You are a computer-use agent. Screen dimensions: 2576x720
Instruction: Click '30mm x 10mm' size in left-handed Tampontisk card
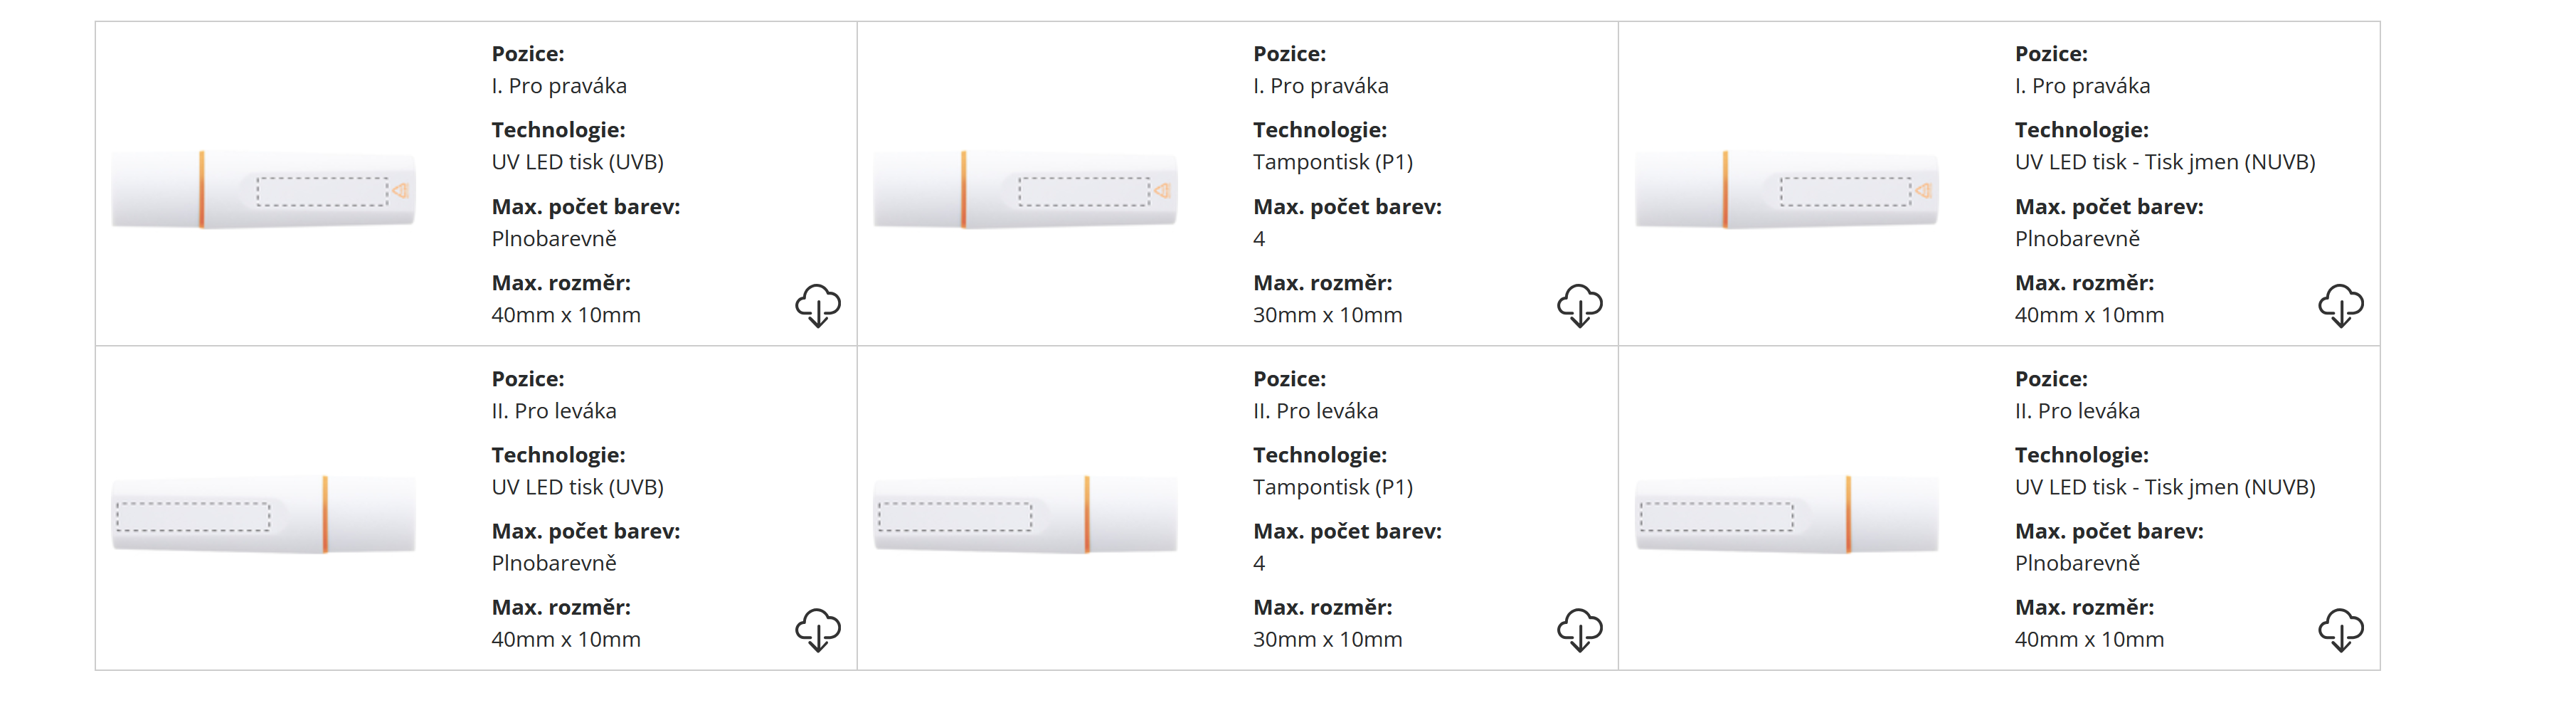(x=1327, y=639)
